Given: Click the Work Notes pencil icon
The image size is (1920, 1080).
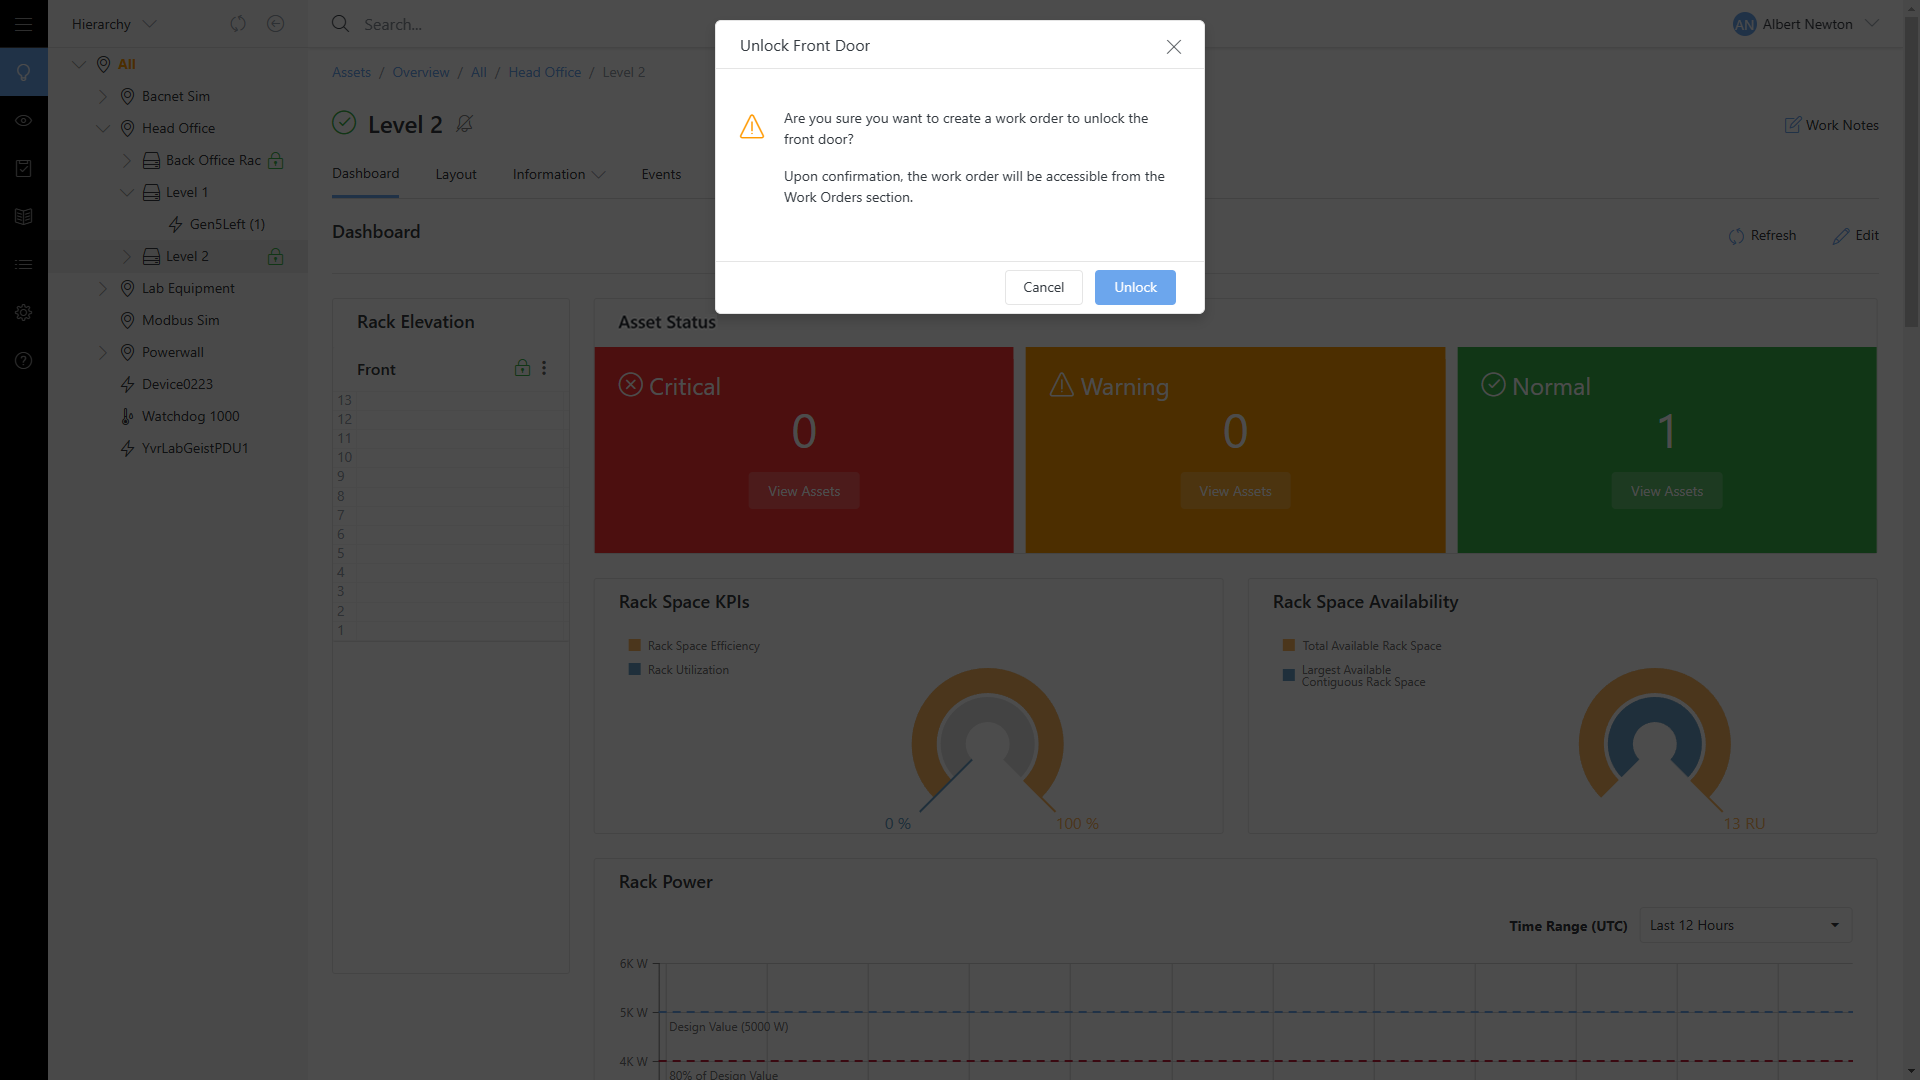Looking at the screenshot, I should click(1792, 125).
